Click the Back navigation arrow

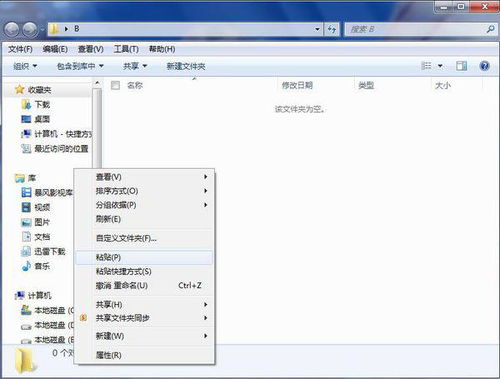pyautogui.click(x=12, y=30)
